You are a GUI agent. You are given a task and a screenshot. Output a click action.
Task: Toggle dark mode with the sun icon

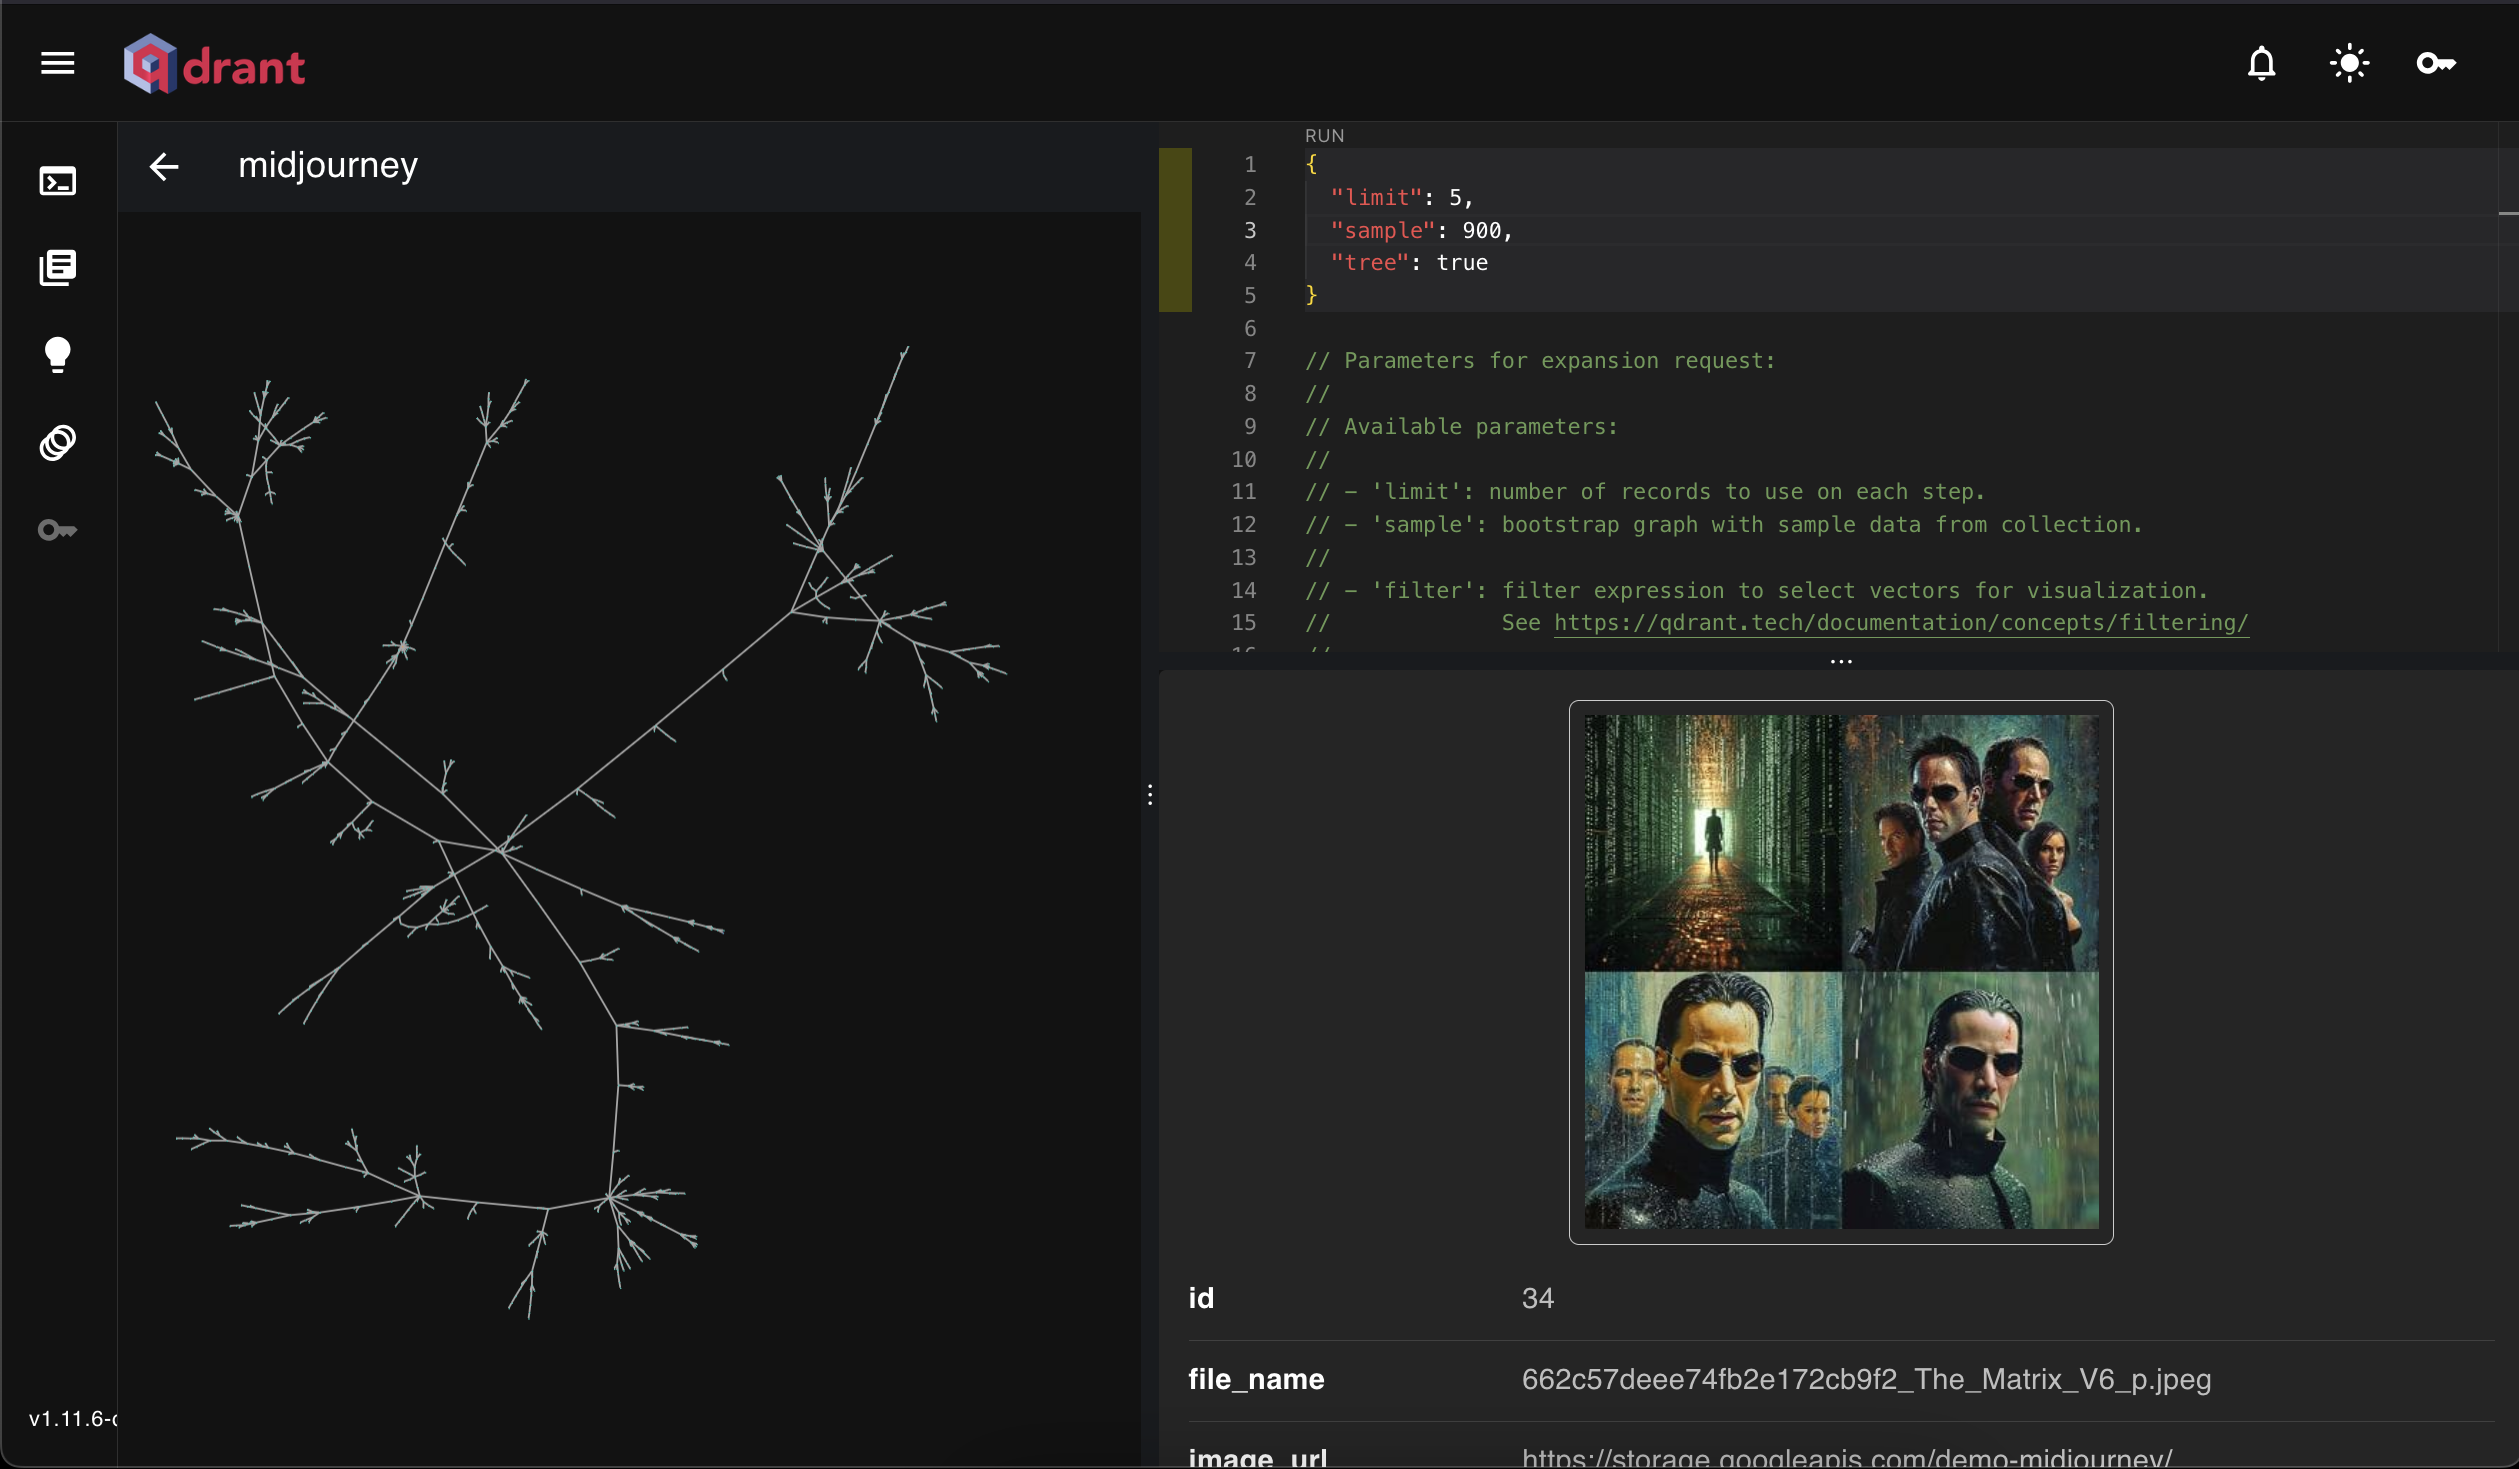(2348, 63)
